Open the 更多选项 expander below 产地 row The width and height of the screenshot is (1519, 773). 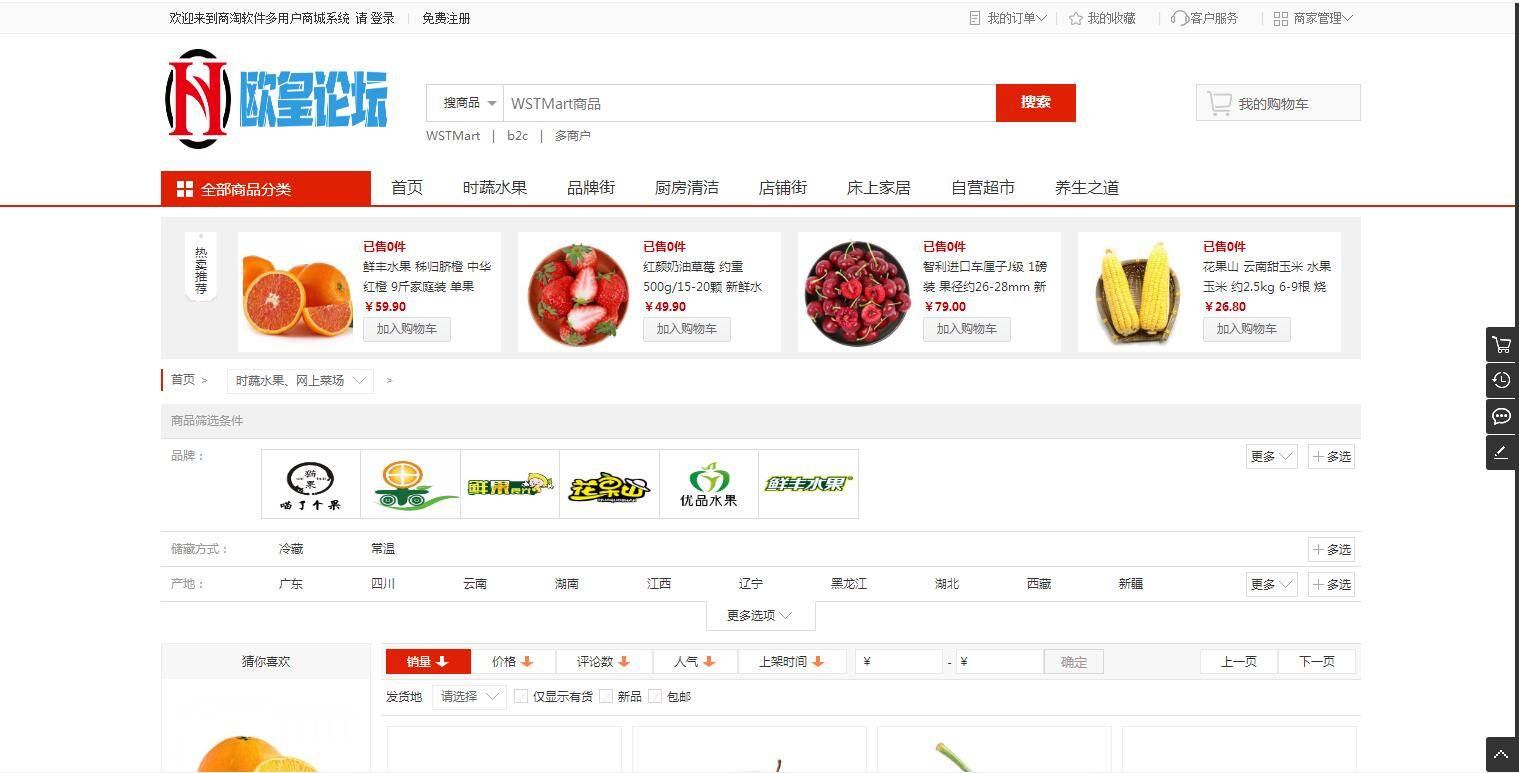click(758, 615)
